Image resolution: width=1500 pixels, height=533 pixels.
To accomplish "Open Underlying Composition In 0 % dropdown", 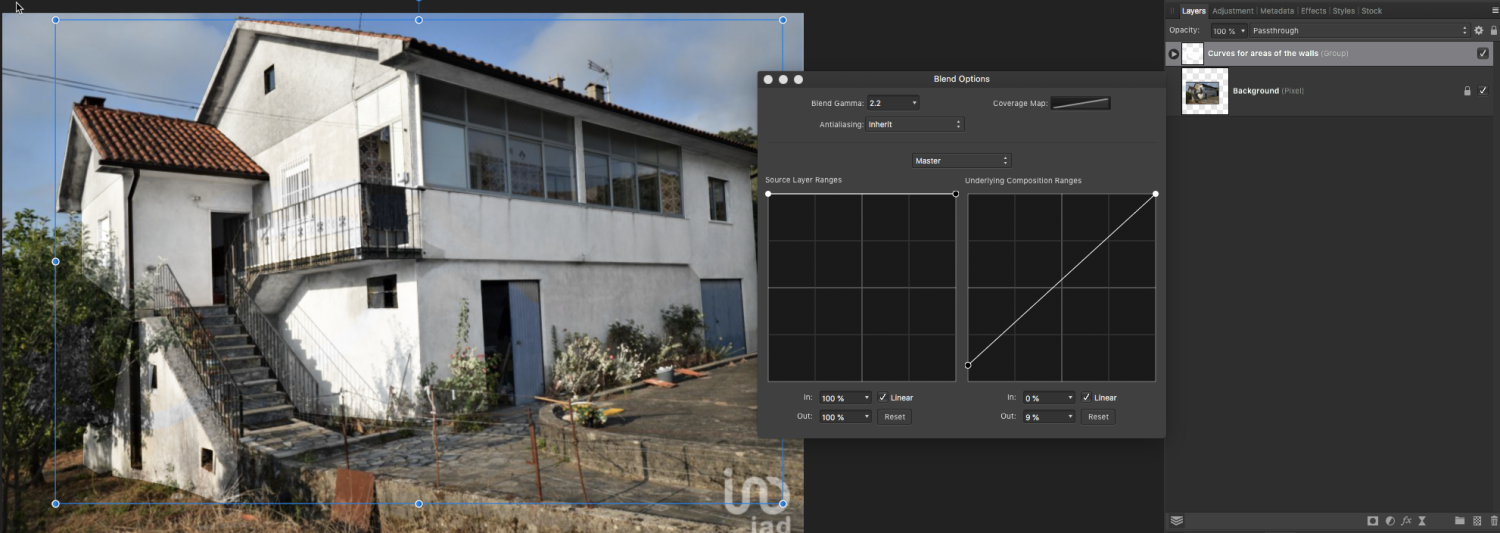I will click(1049, 398).
